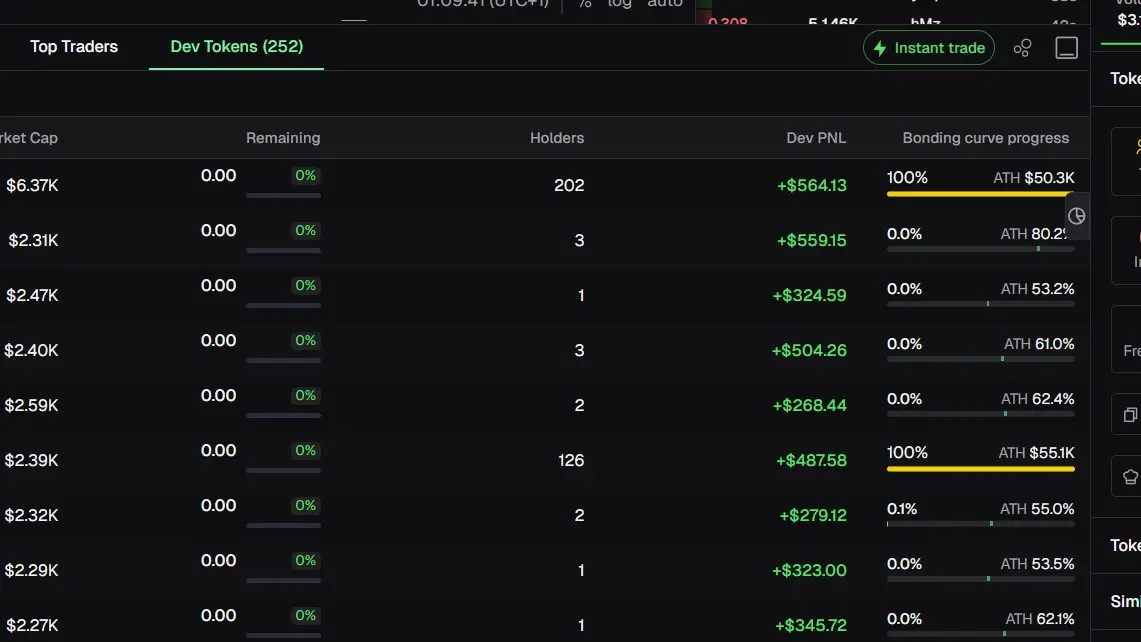Click the market cap $6.37K
The image size is (1141, 642).
click(32, 186)
